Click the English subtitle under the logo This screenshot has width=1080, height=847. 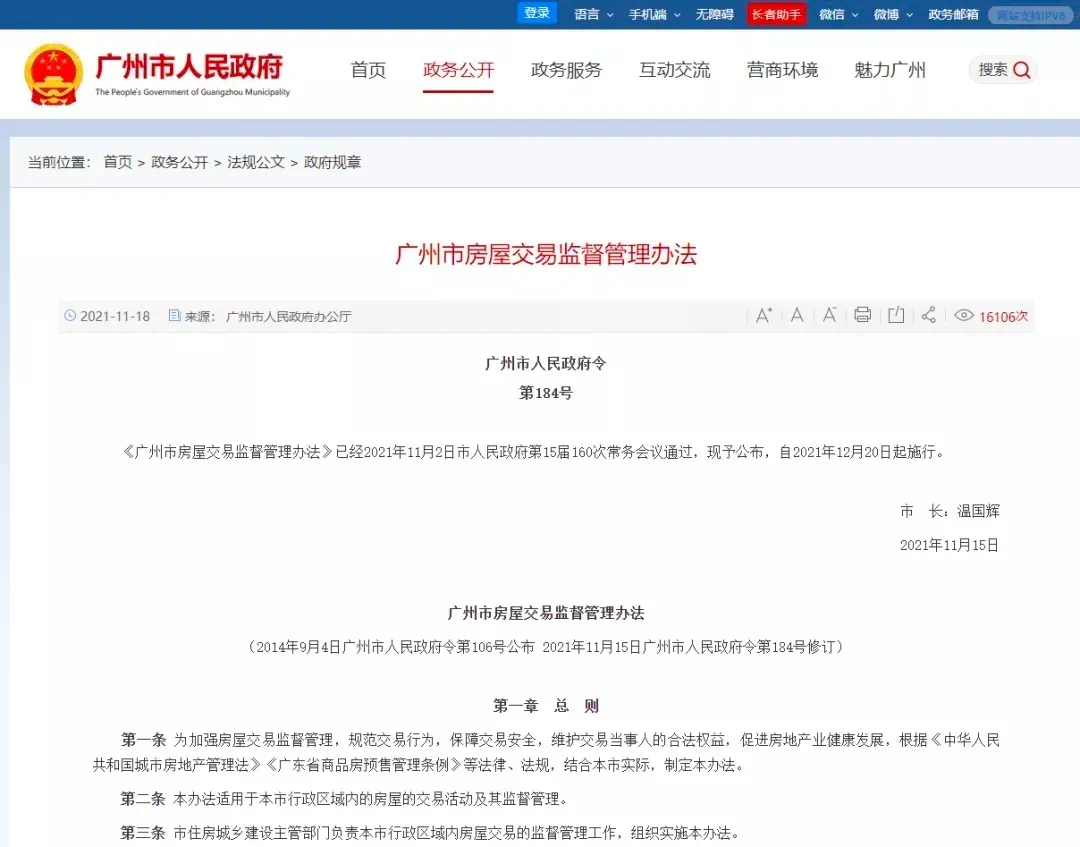(x=192, y=92)
